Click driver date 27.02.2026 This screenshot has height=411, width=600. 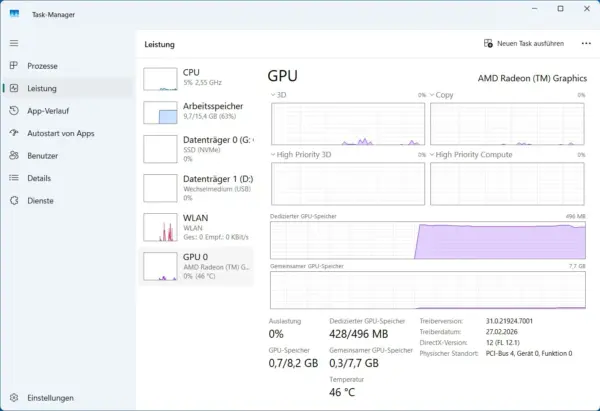click(x=501, y=332)
